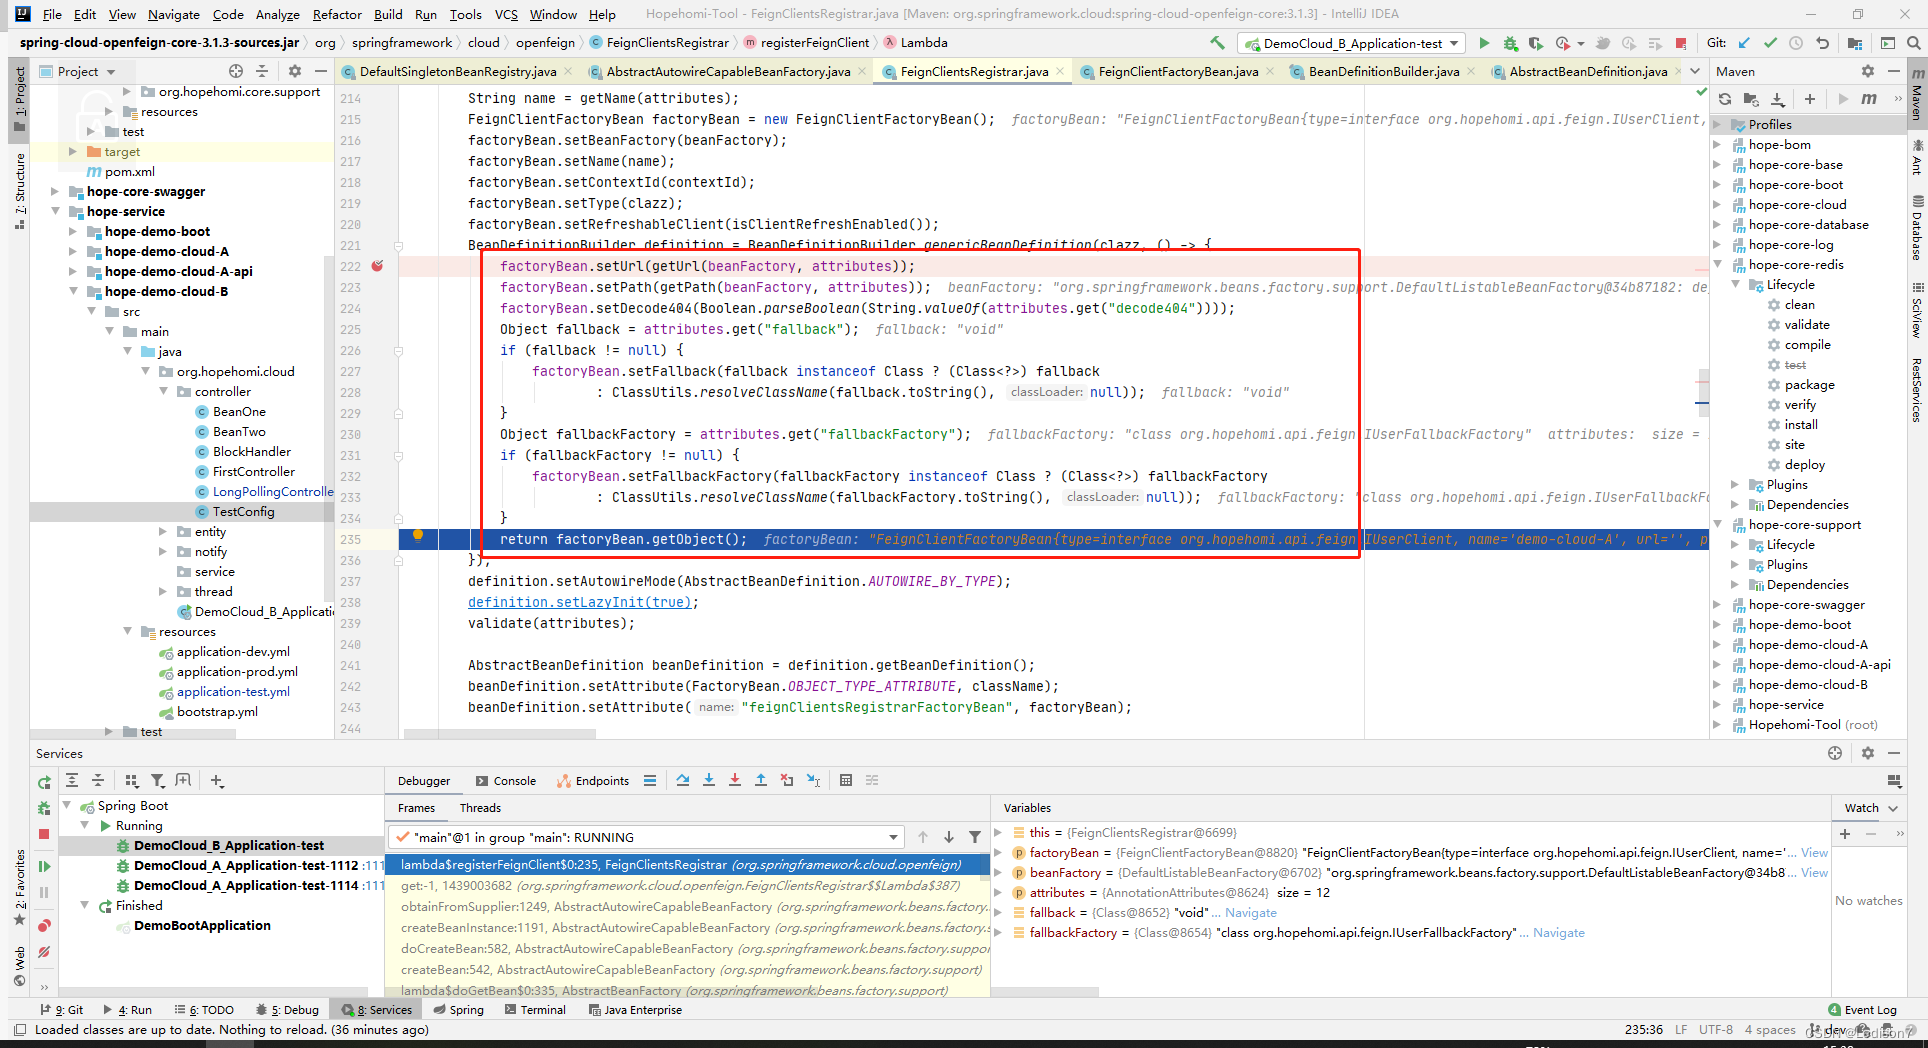Switch to the Console tab
Image resolution: width=1928 pixels, height=1048 pixels.
point(506,781)
